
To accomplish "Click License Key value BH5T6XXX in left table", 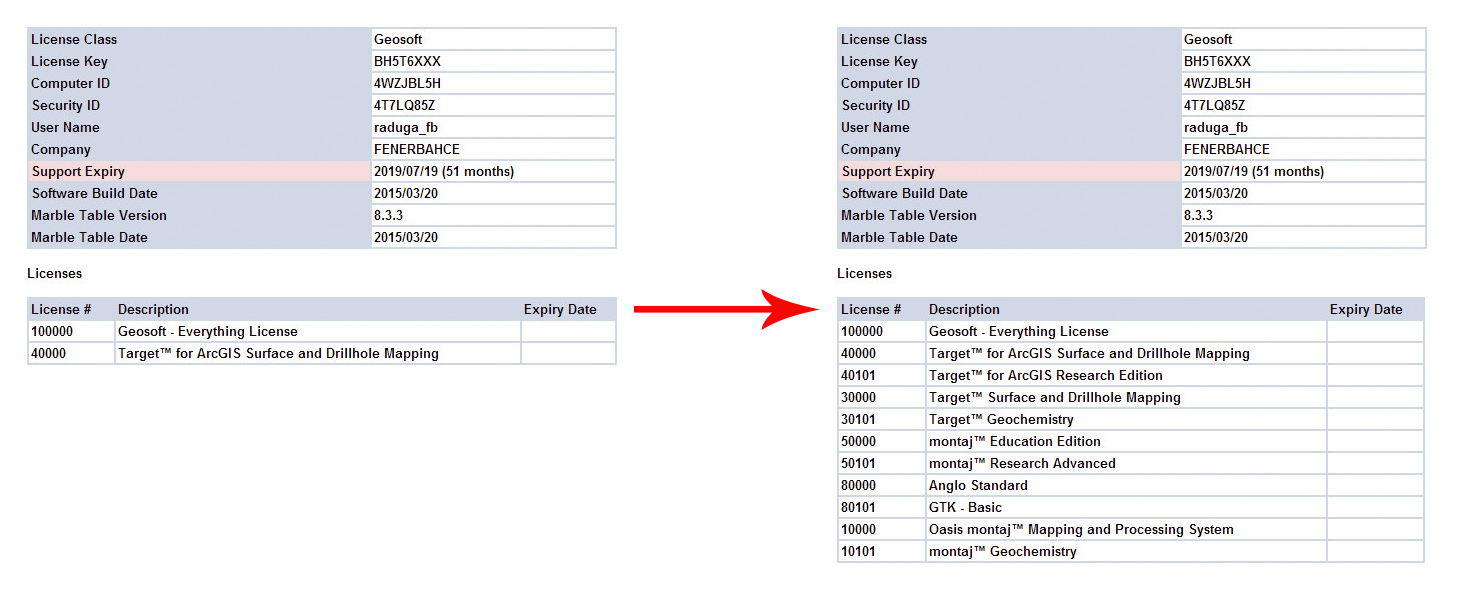I will [x=407, y=62].
